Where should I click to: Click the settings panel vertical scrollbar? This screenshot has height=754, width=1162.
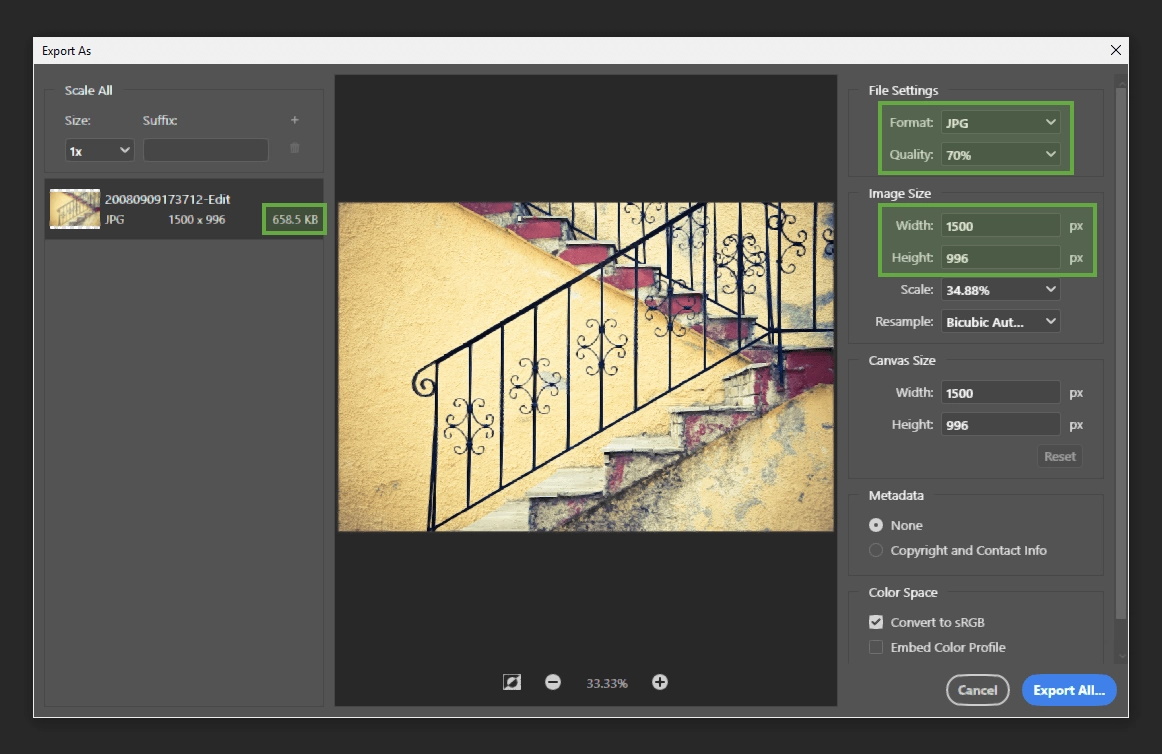(x=1120, y=348)
